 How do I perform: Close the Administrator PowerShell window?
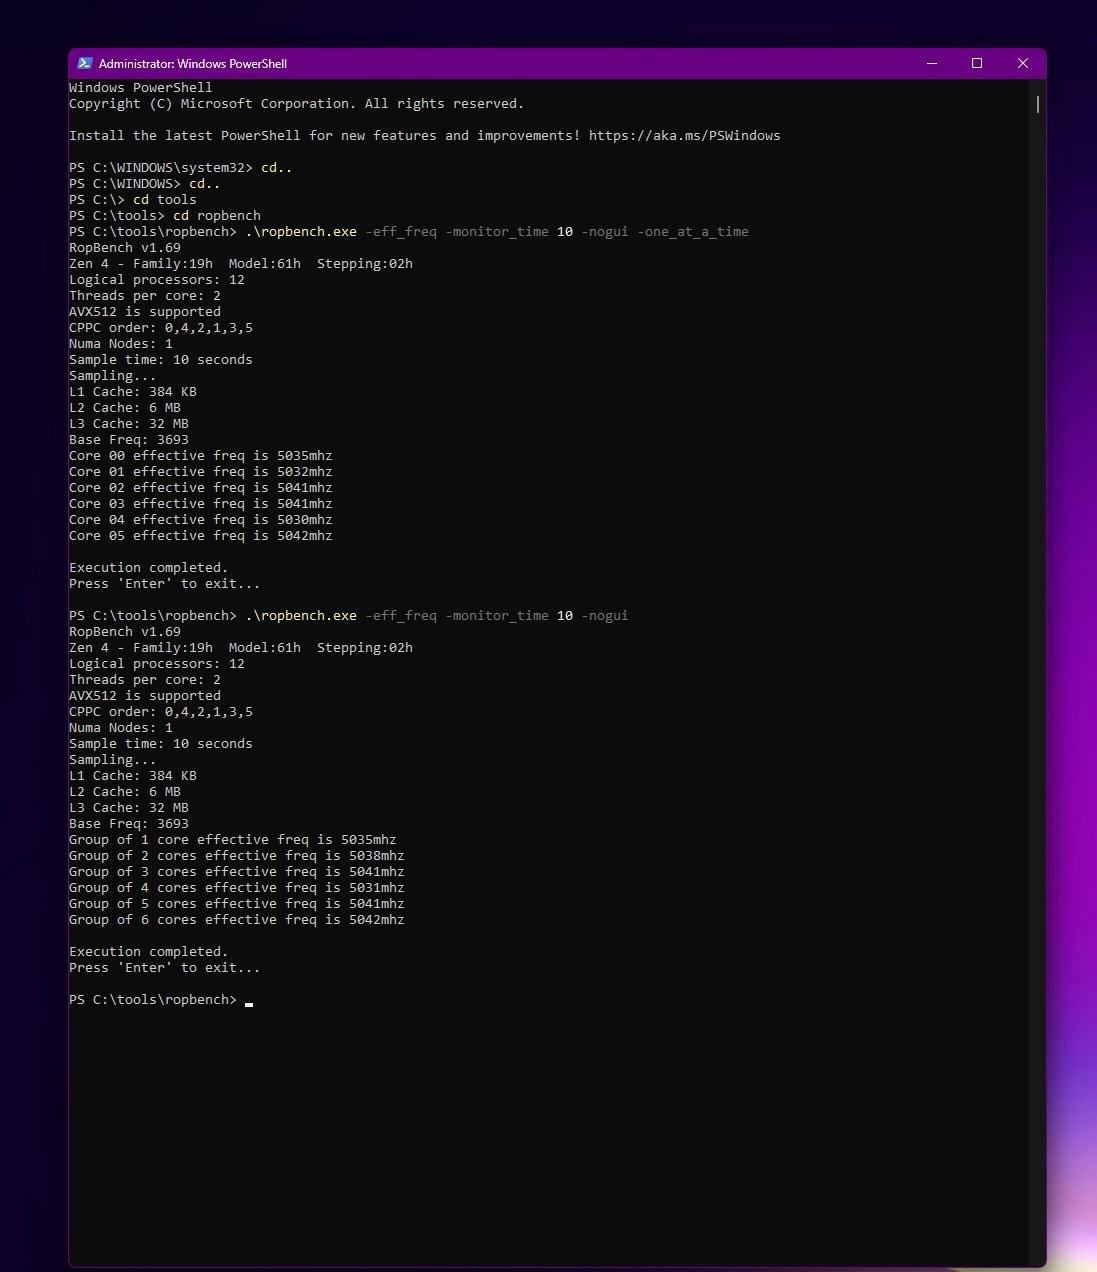(x=1022, y=63)
